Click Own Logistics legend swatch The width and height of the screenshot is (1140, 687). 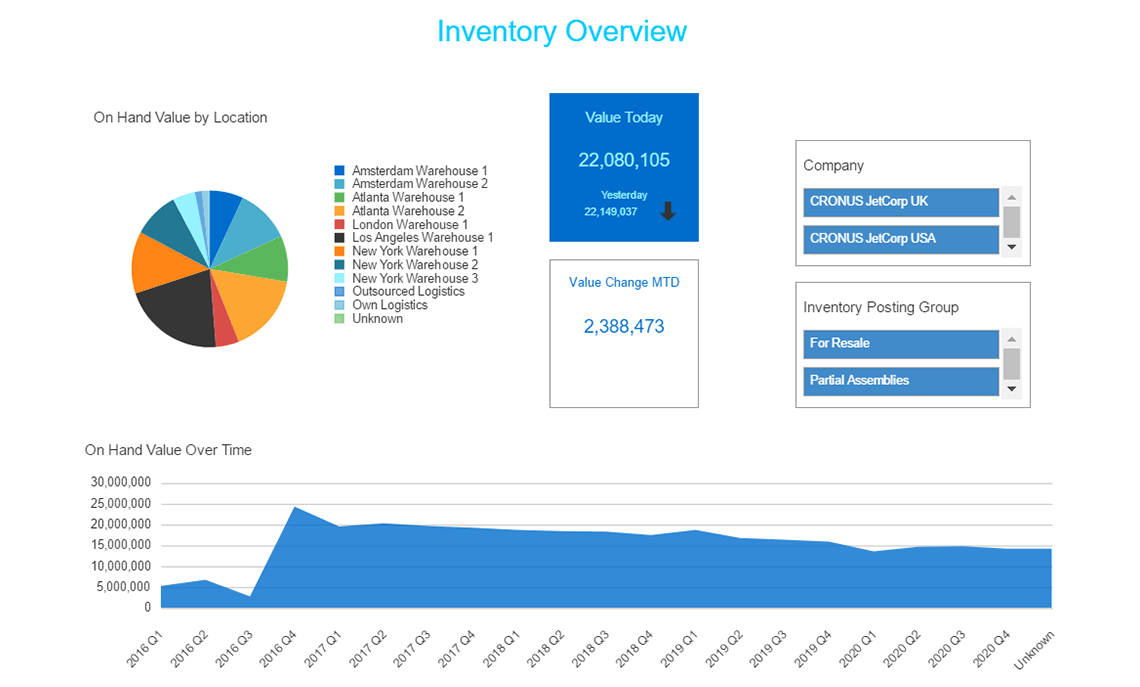tap(340, 305)
